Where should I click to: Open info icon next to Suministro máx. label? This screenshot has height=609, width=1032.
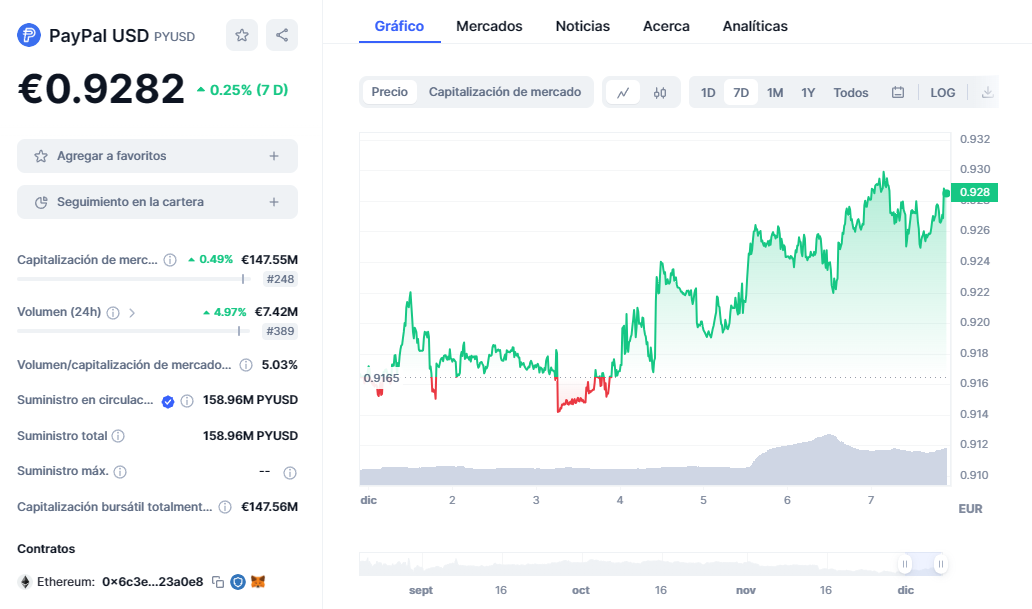click(x=120, y=471)
